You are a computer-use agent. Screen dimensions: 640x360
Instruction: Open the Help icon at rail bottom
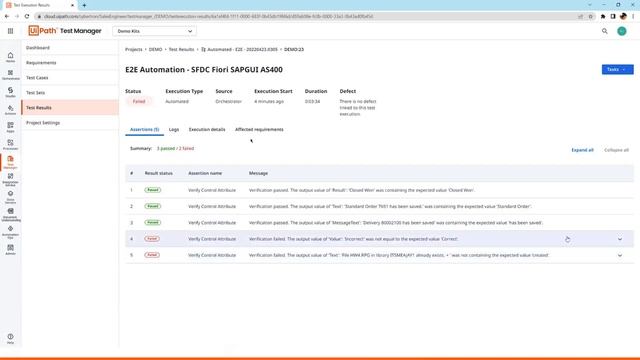tap(10, 339)
